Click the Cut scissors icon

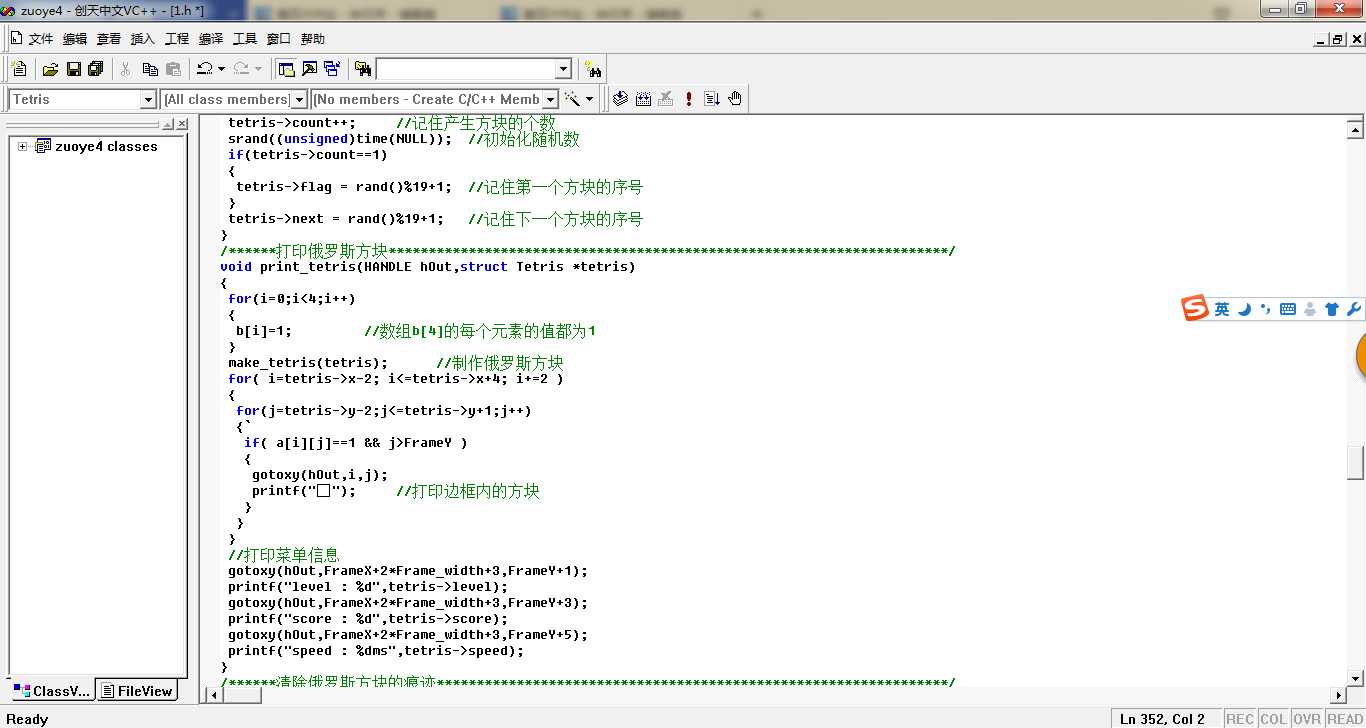coord(126,69)
